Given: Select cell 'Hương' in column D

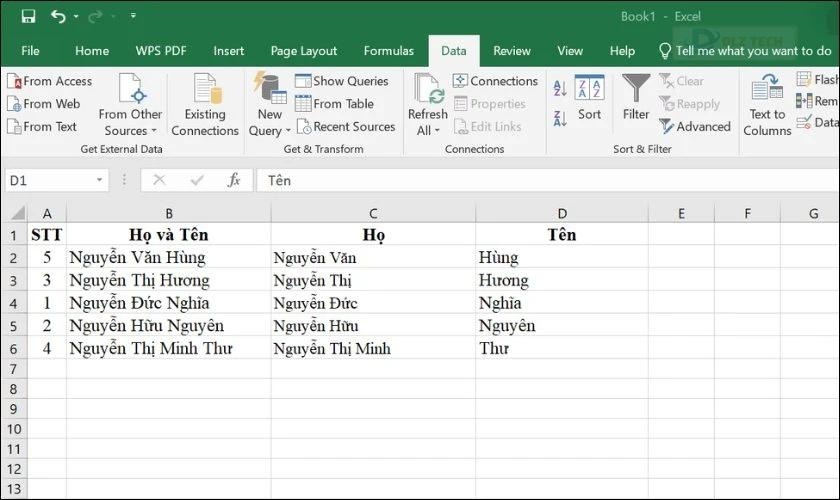Looking at the screenshot, I should 562,280.
